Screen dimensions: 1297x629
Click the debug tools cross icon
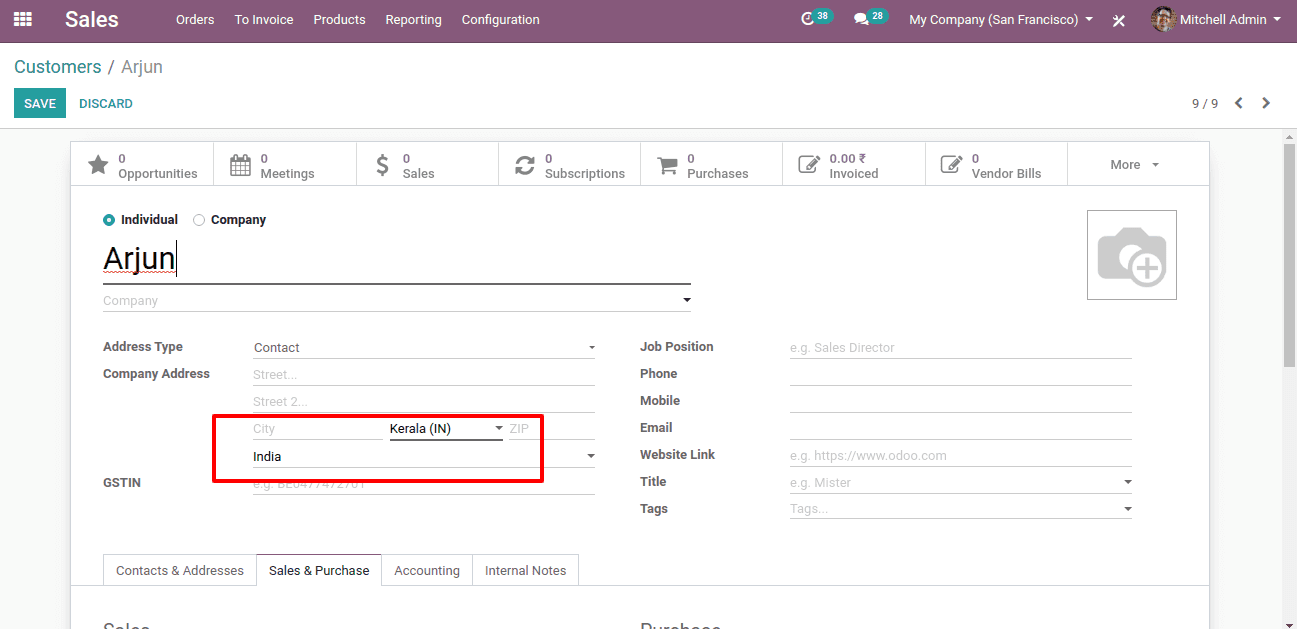click(1119, 20)
